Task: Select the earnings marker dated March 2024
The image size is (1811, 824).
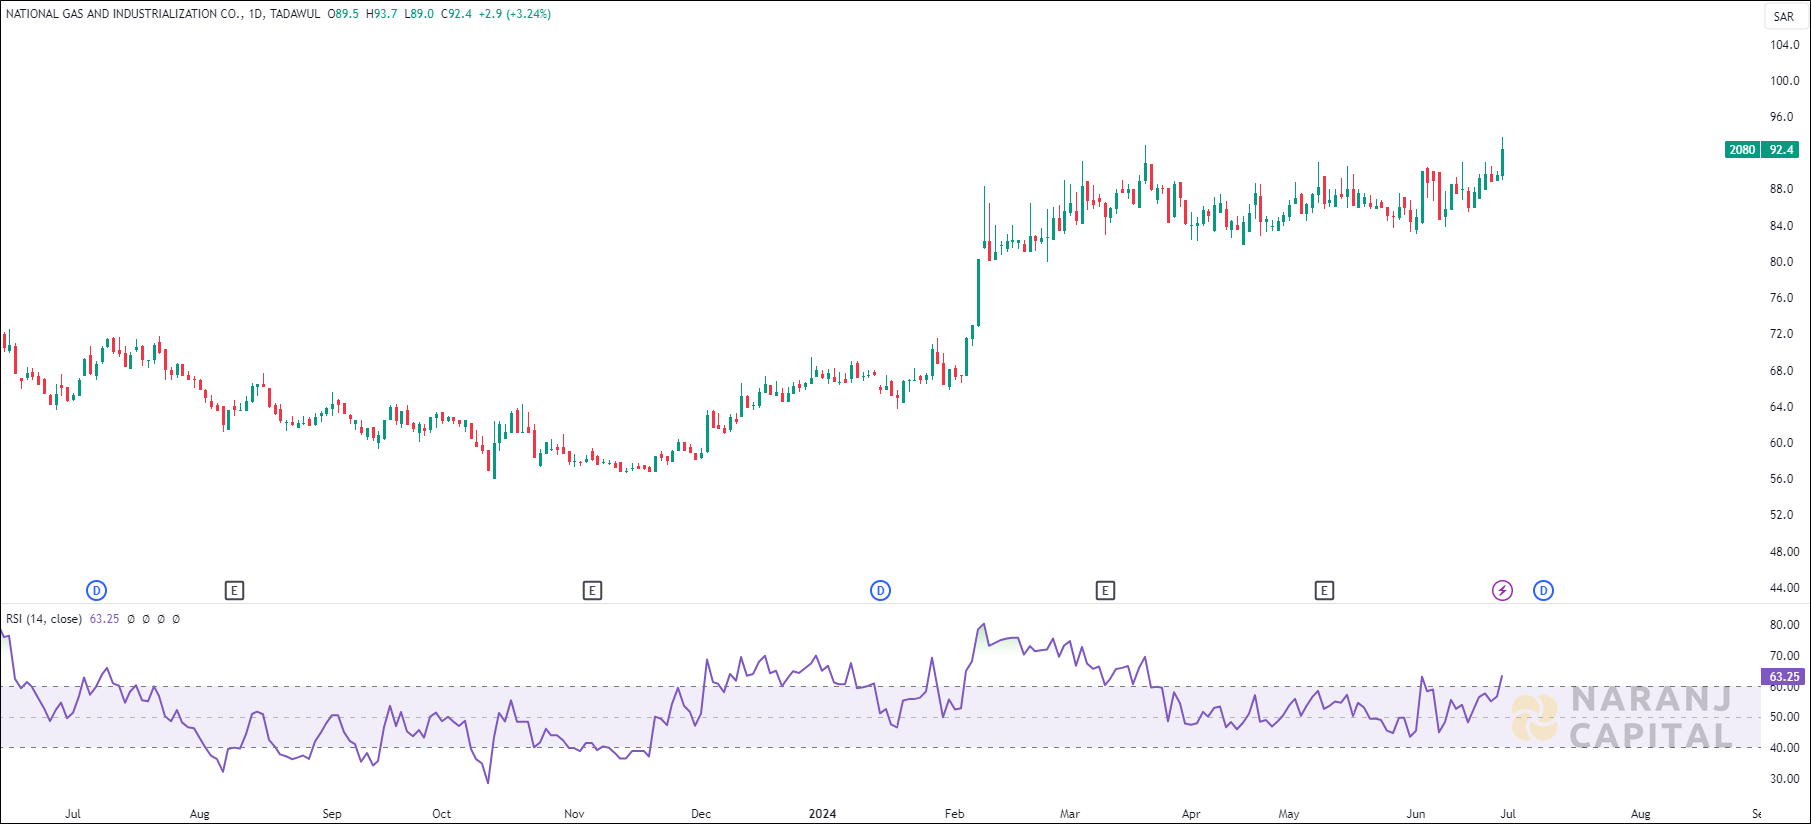Action: click(x=1105, y=591)
